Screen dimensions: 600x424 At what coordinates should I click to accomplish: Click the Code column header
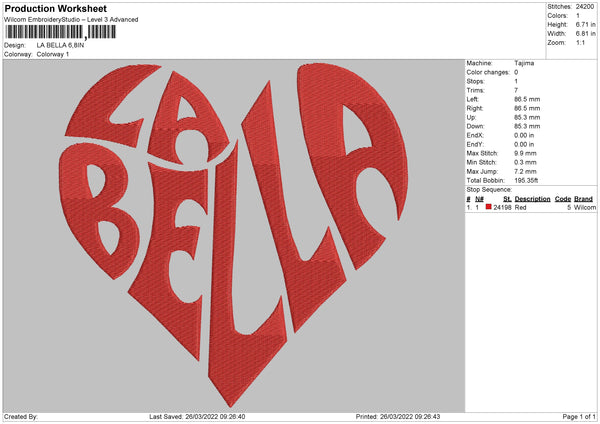[x=562, y=199]
